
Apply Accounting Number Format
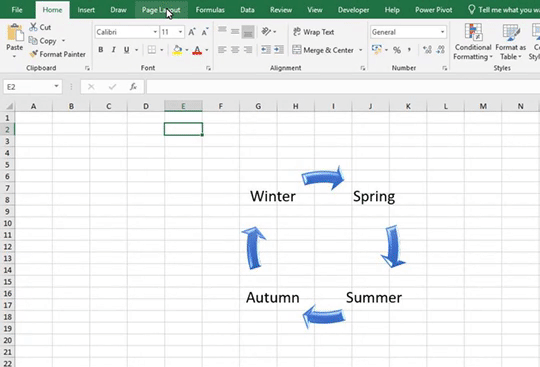click(x=376, y=50)
